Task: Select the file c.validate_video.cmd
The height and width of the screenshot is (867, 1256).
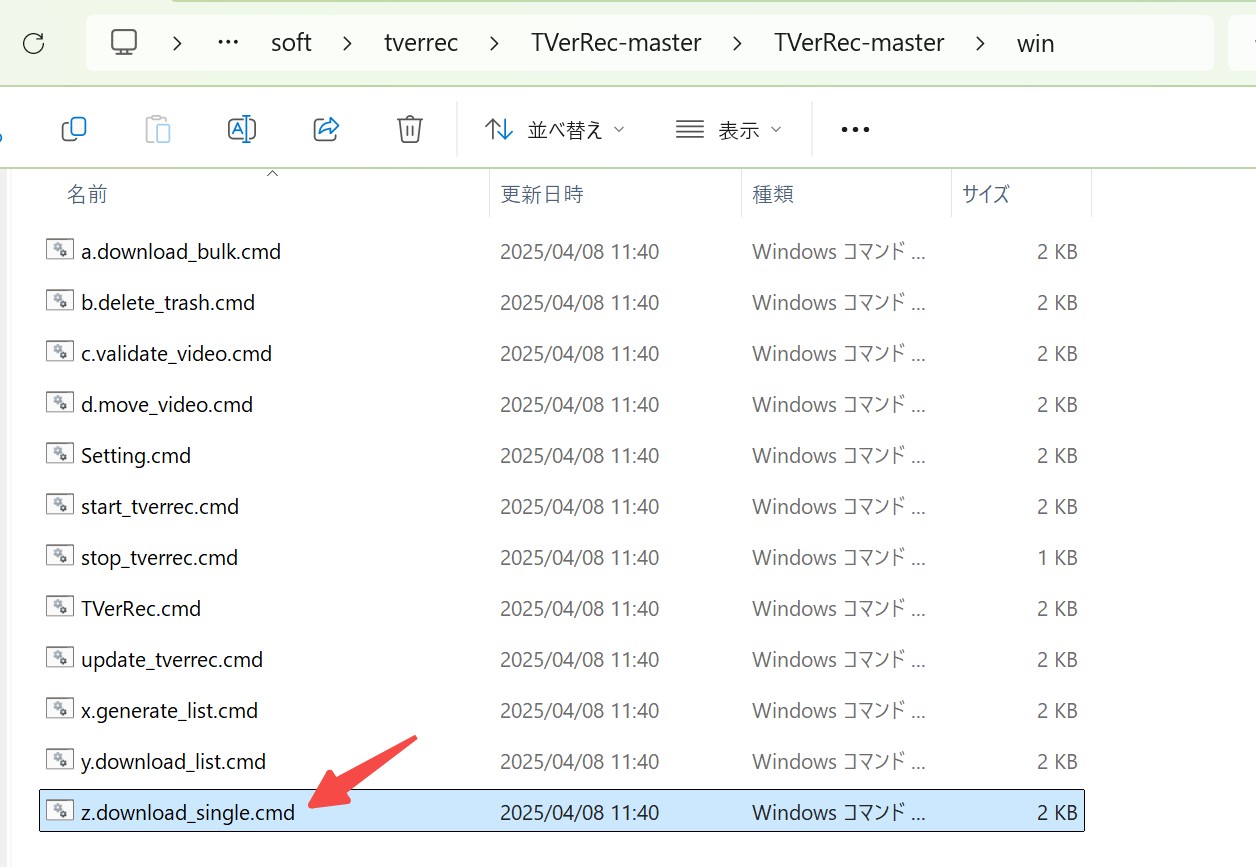Action: click(x=176, y=354)
